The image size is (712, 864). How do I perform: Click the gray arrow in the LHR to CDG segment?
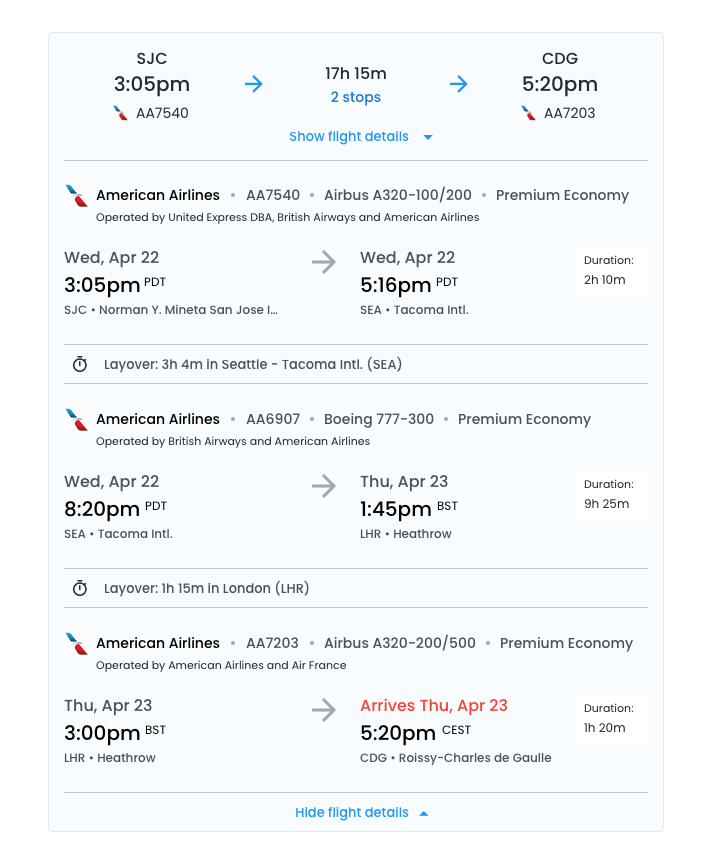pos(324,711)
